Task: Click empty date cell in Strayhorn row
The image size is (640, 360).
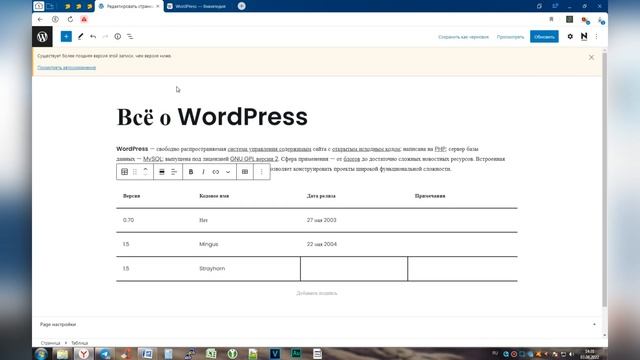Action: (x=354, y=269)
